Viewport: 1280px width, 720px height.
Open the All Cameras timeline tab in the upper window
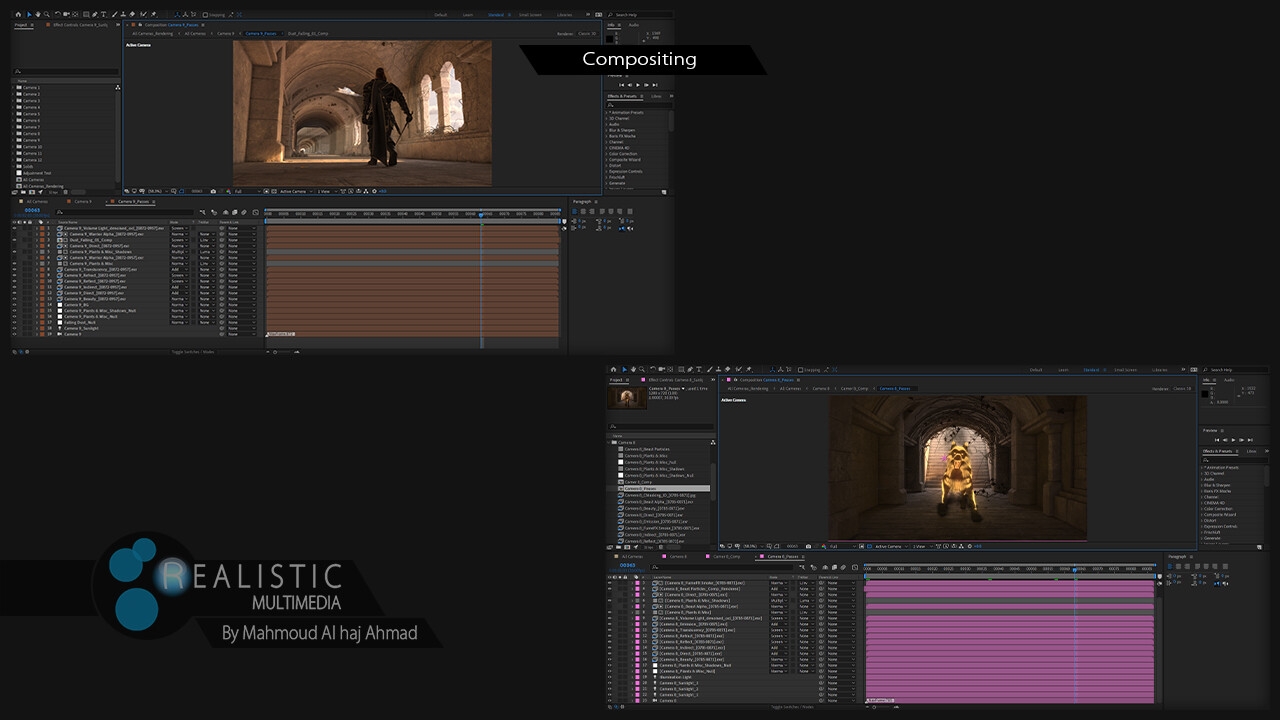(x=37, y=201)
